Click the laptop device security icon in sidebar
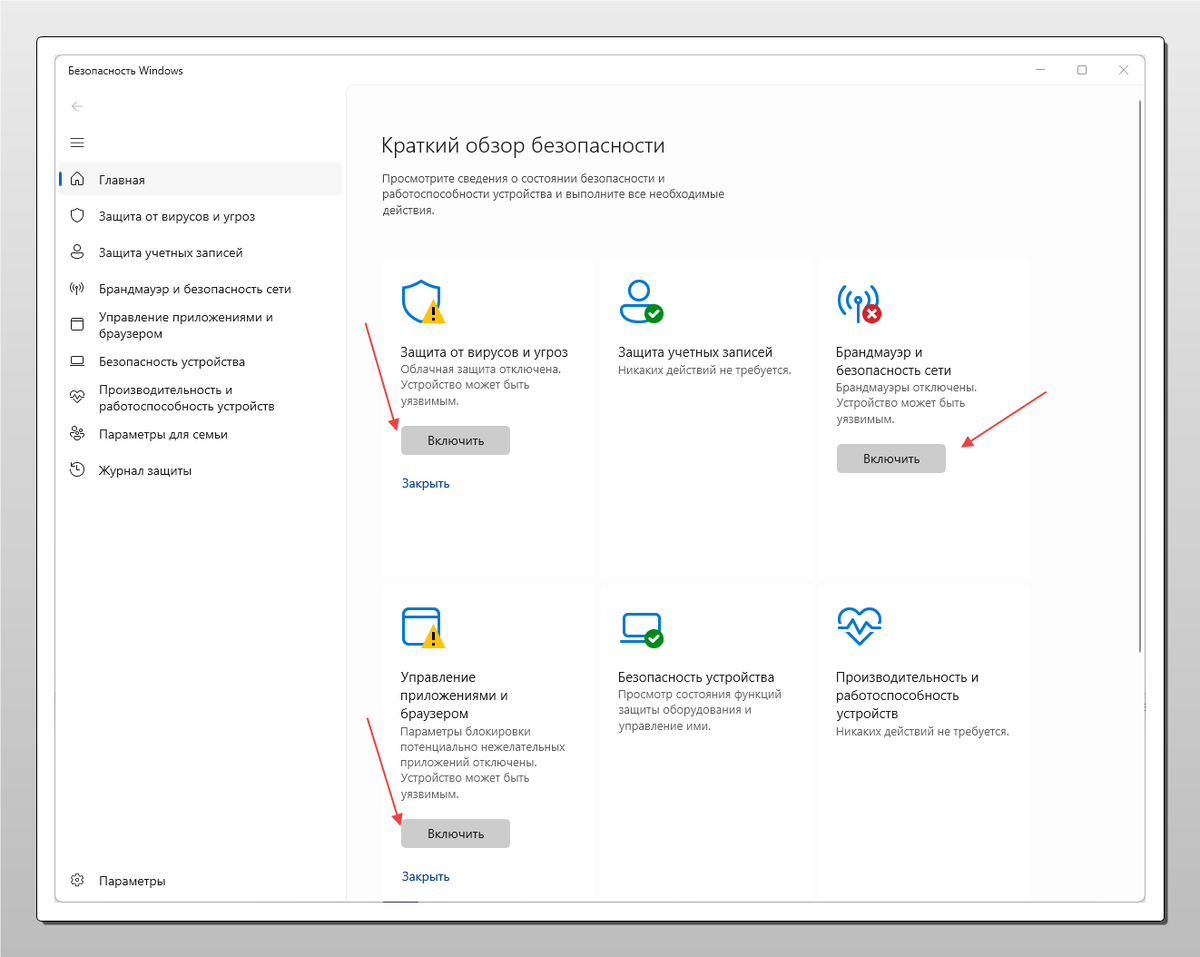 [x=77, y=361]
